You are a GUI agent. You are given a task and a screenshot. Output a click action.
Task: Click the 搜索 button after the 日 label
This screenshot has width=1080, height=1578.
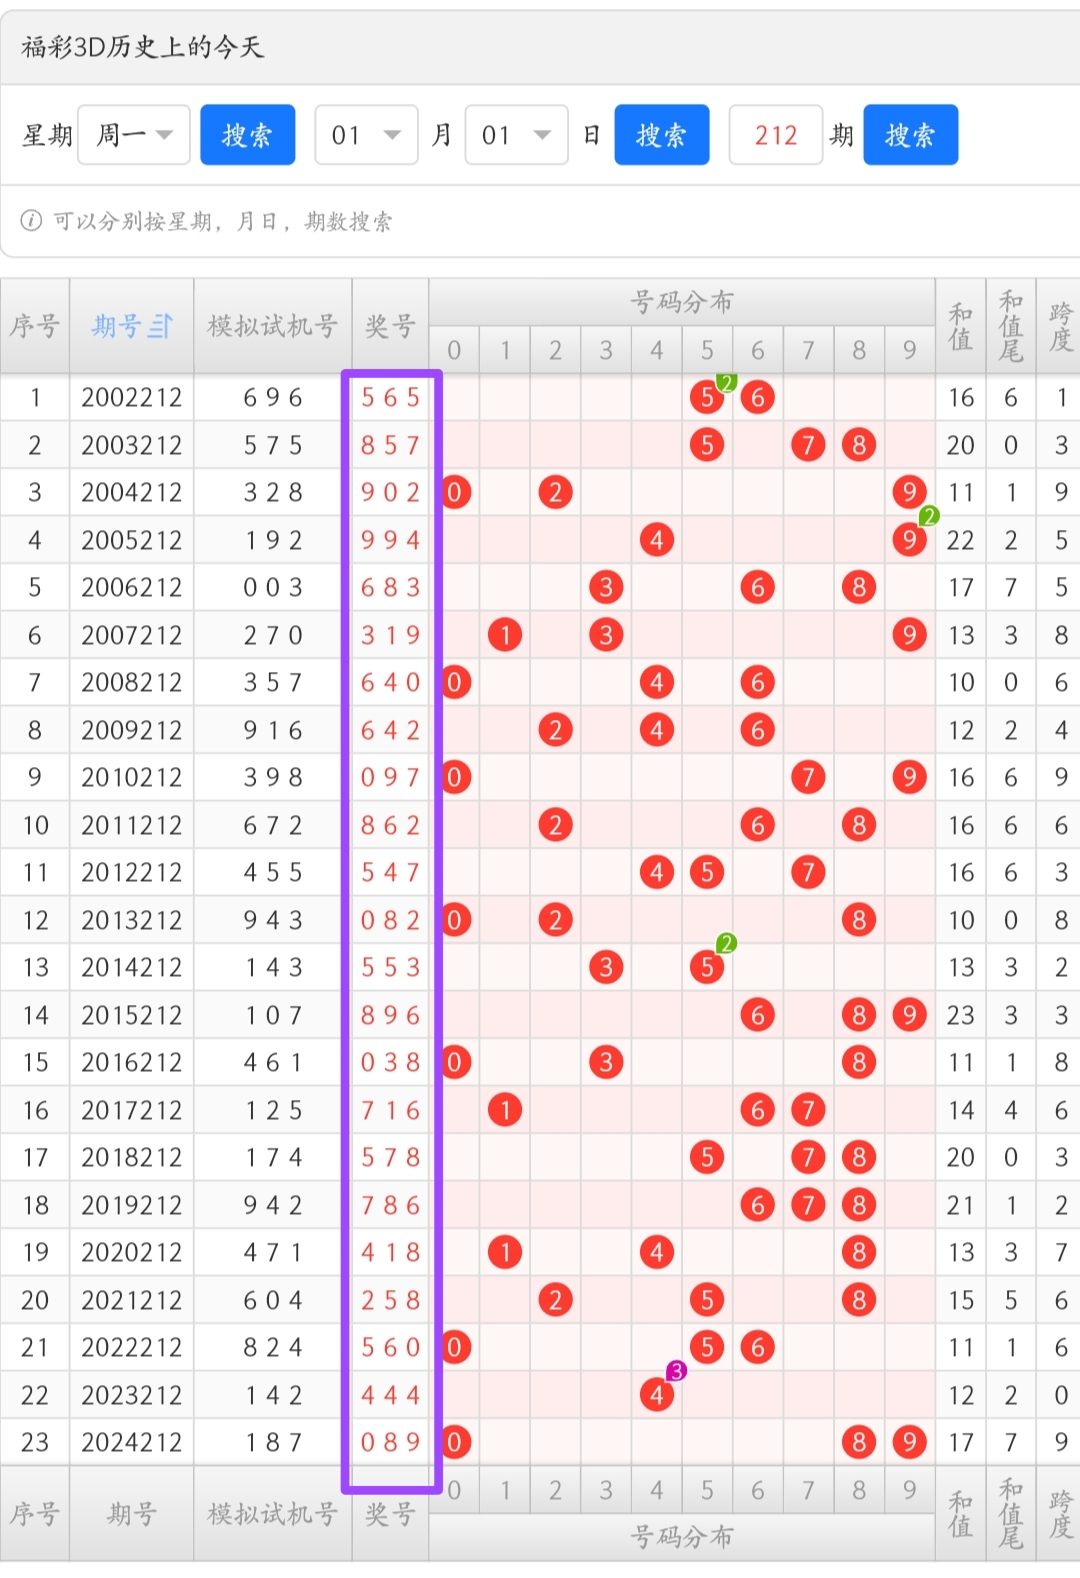pos(662,135)
